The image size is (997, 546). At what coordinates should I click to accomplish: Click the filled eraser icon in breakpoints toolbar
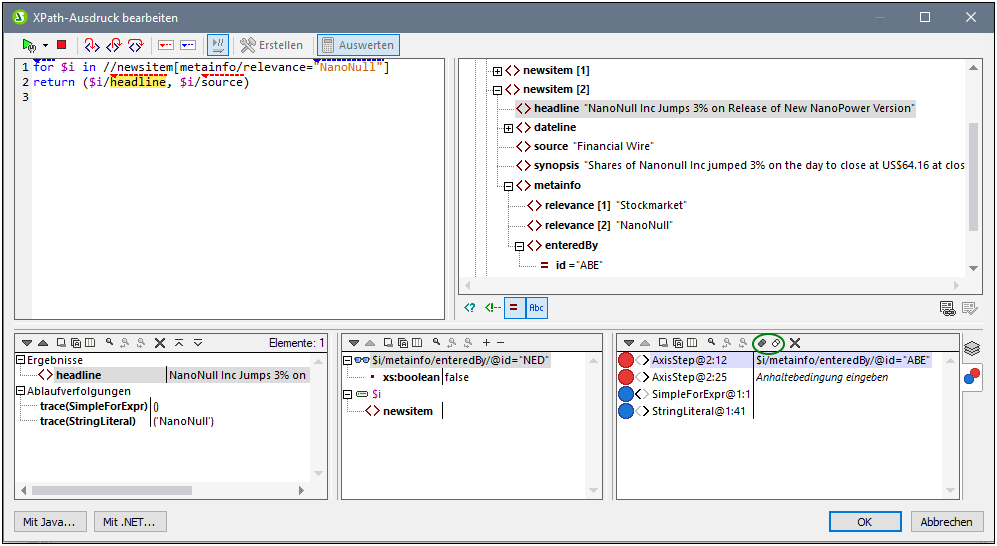(x=761, y=343)
